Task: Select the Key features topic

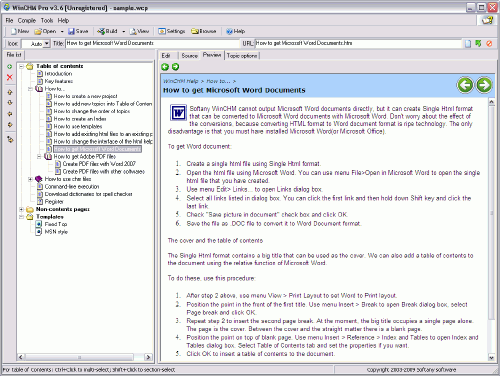Action: tap(59, 81)
